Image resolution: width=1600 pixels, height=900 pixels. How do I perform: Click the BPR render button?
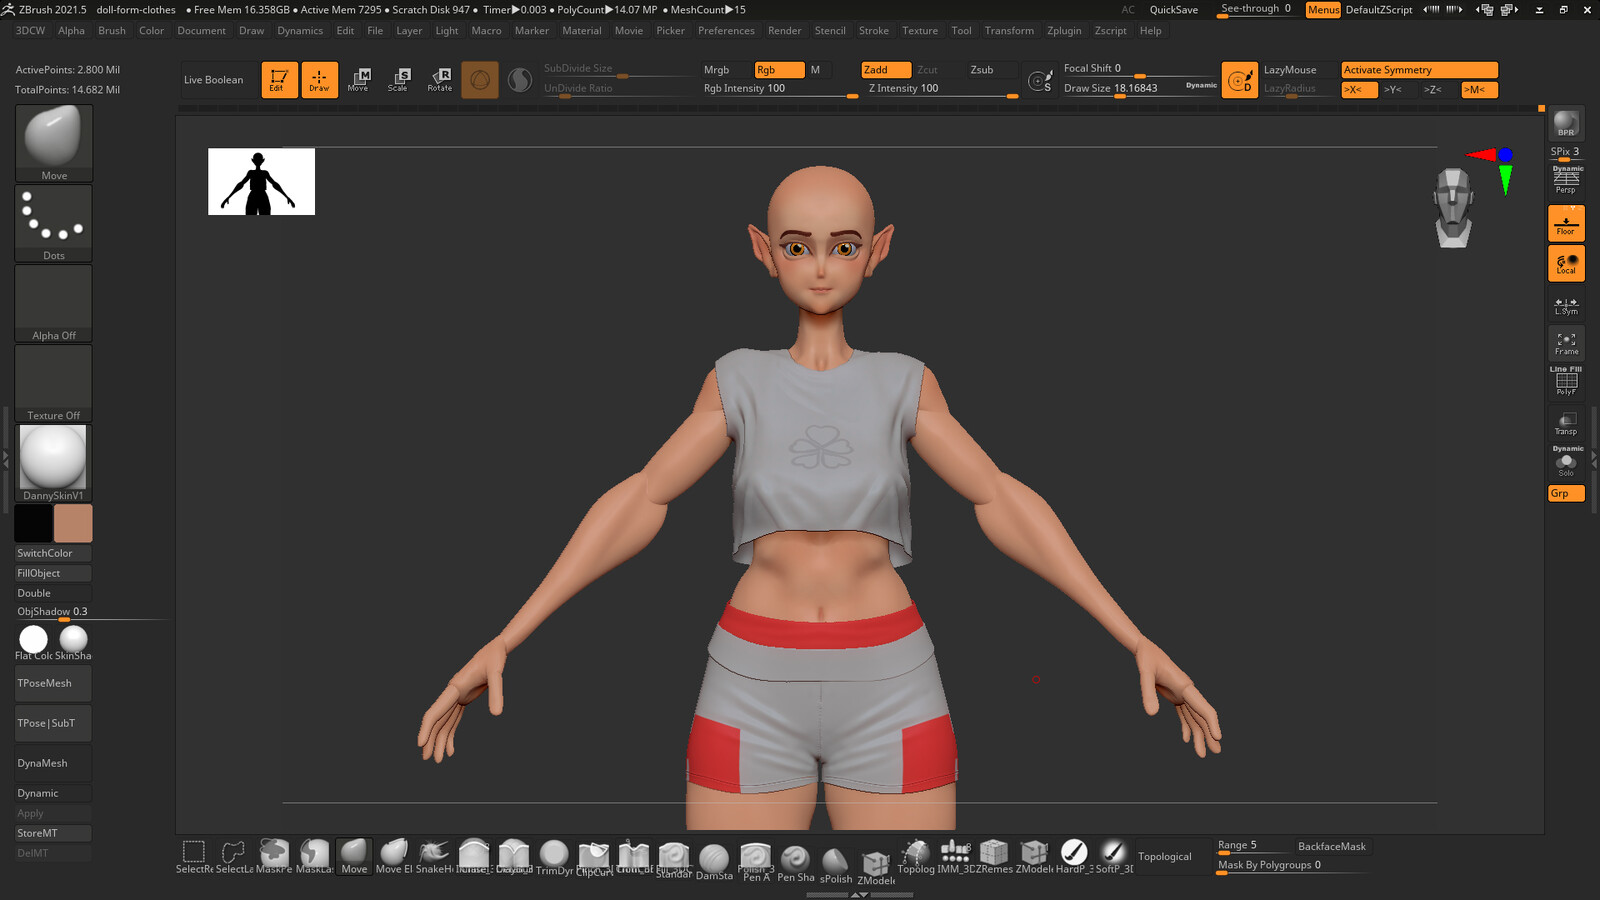pyautogui.click(x=1566, y=124)
